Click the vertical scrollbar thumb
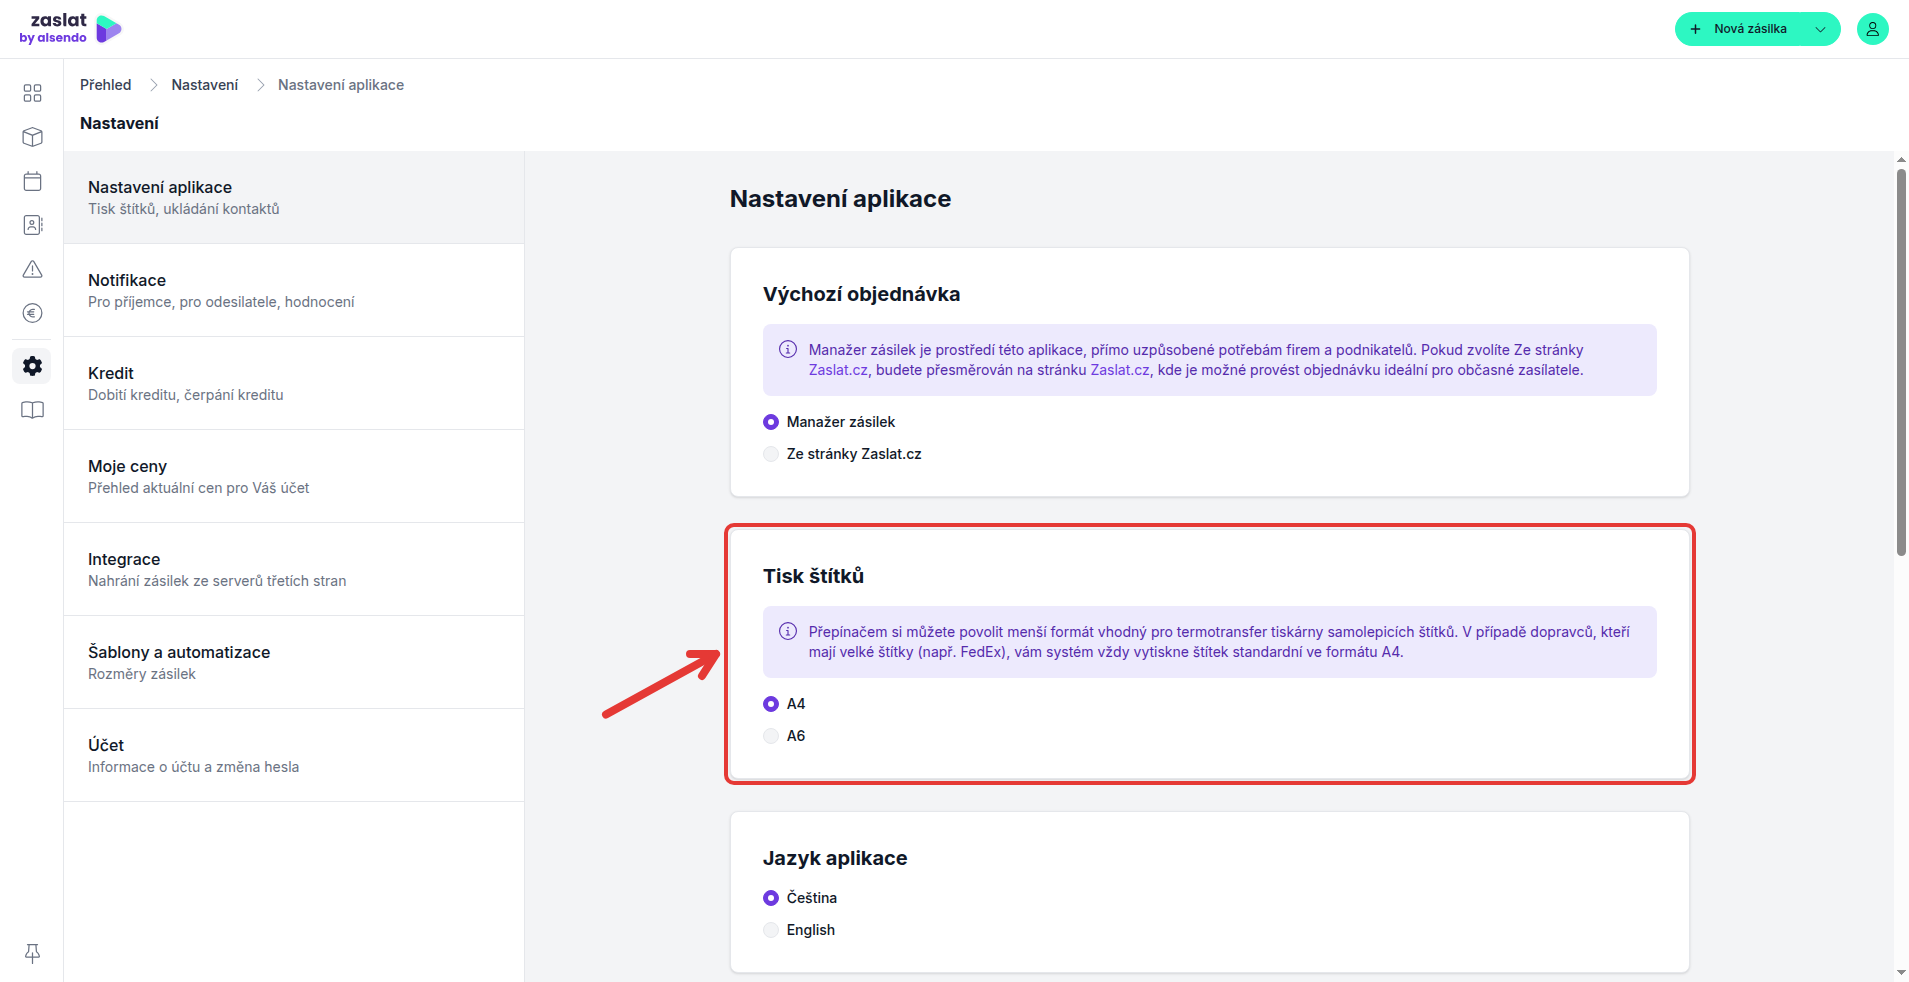Image resolution: width=1909 pixels, height=982 pixels. tap(1901, 361)
